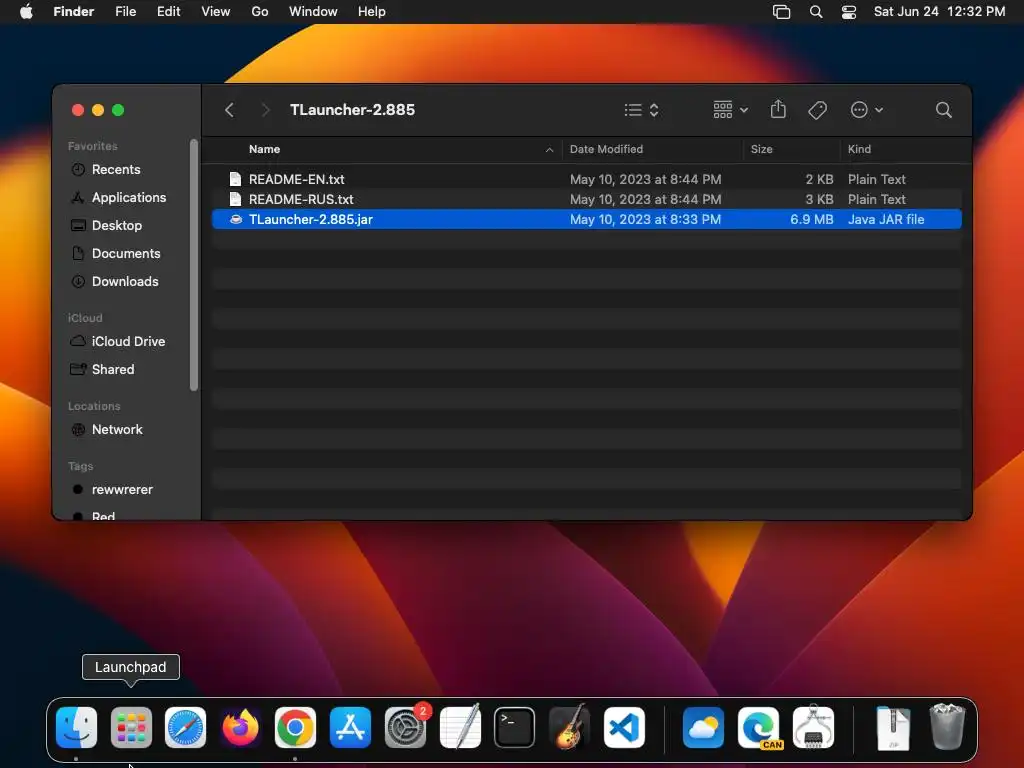Click the Stage Manager menu bar icon
Viewport: 1024px width, 768px height.
click(781, 12)
